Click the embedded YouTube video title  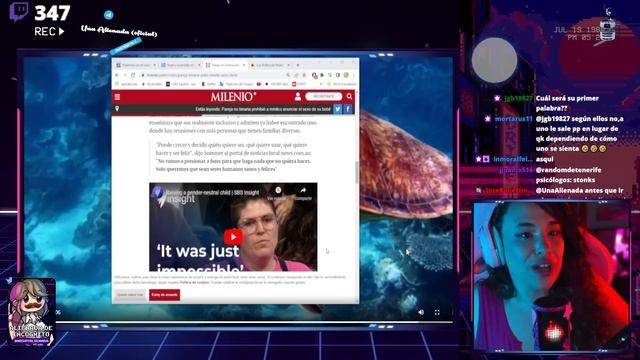tap(212, 192)
